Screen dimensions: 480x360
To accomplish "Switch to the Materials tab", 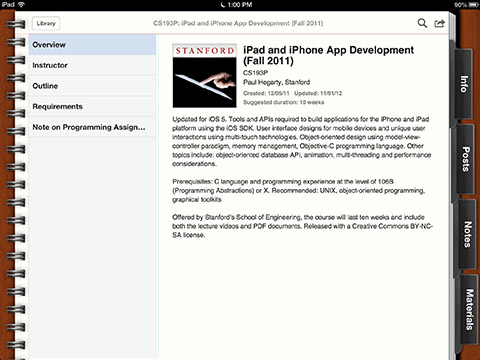I will [x=469, y=309].
